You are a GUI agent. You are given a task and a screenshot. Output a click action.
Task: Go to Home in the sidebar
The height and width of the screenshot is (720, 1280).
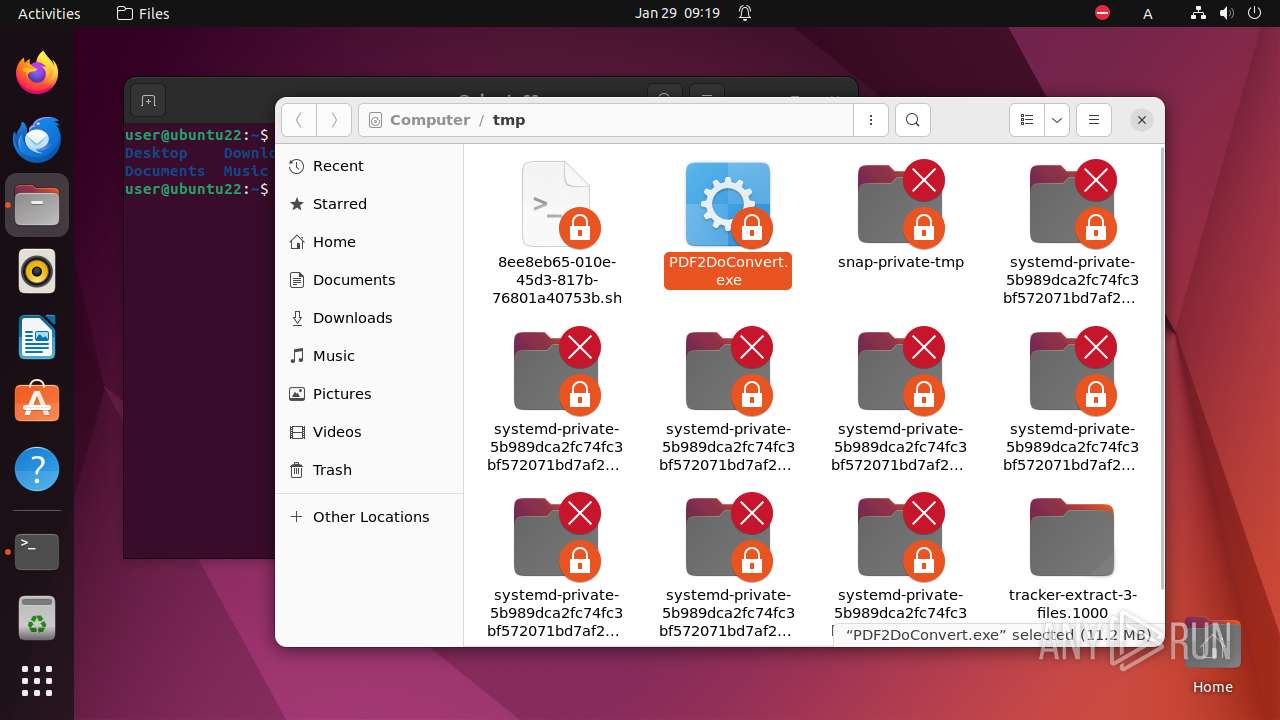click(x=369, y=242)
